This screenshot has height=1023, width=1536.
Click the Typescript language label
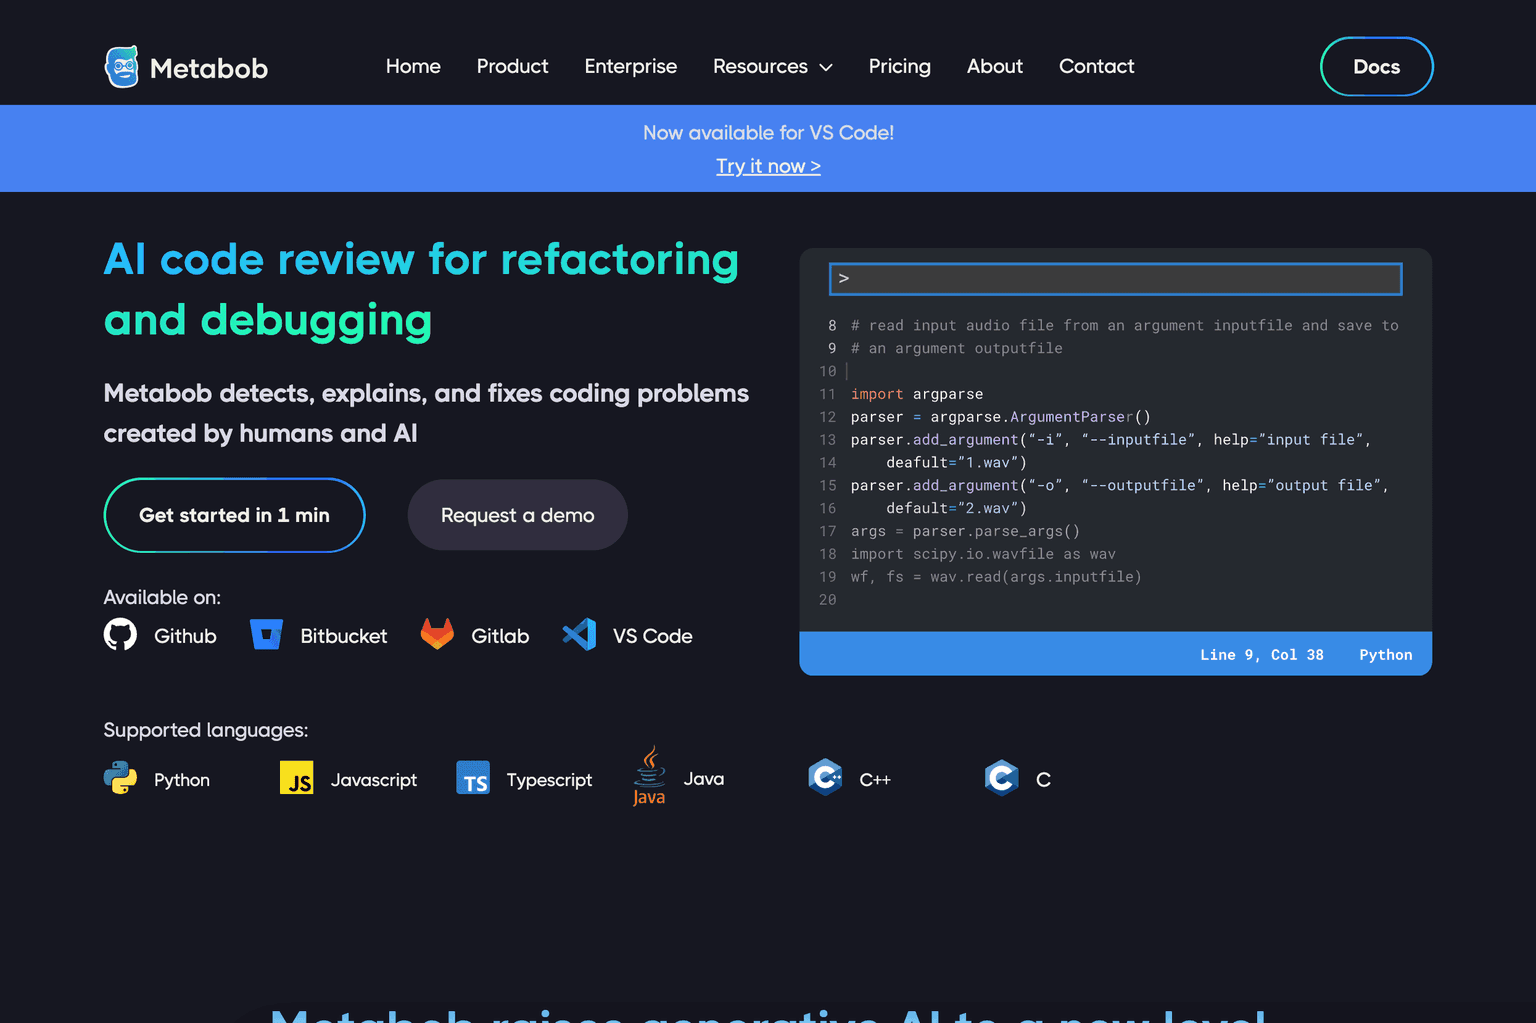click(549, 780)
